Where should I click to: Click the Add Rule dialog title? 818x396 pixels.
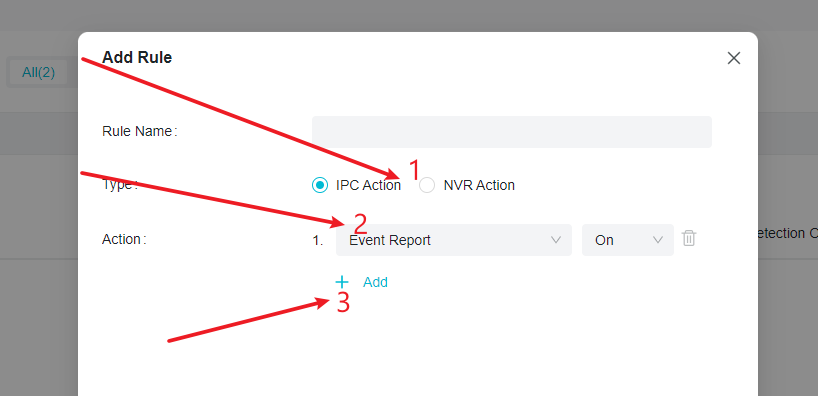tap(137, 57)
